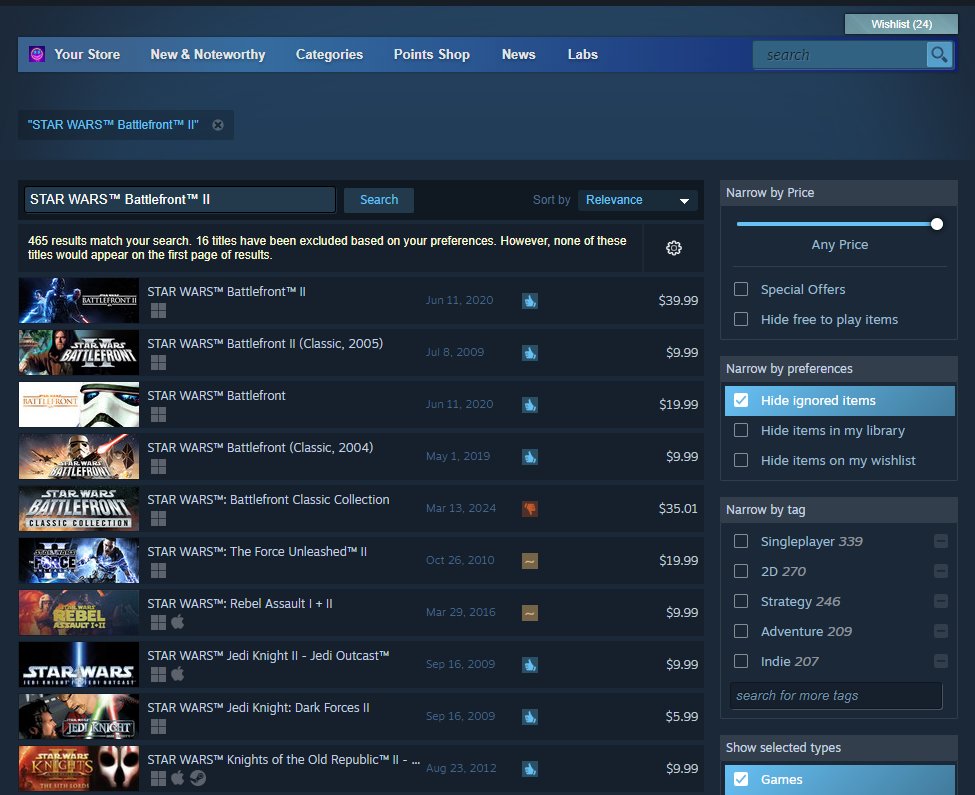Exclude the Adventure tag with its minus icon

pyautogui.click(x=941, y=631)
